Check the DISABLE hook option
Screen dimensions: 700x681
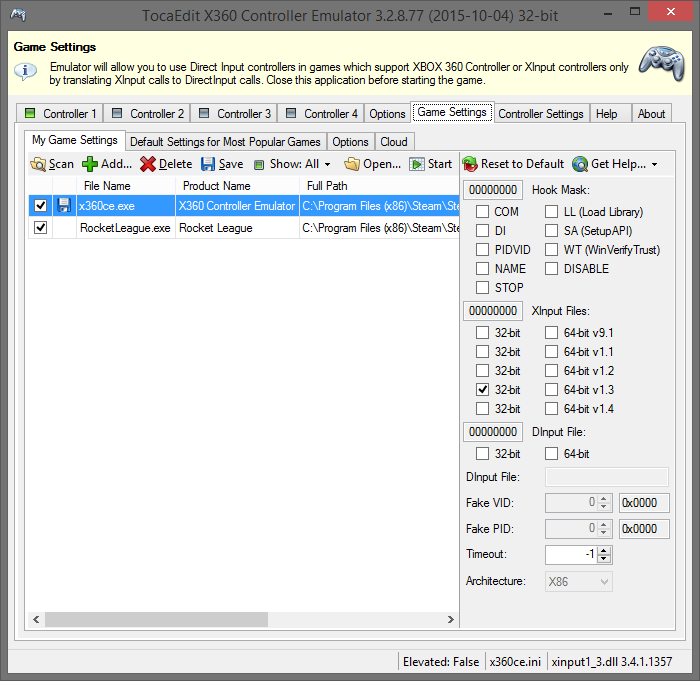(x=551, y=268)
